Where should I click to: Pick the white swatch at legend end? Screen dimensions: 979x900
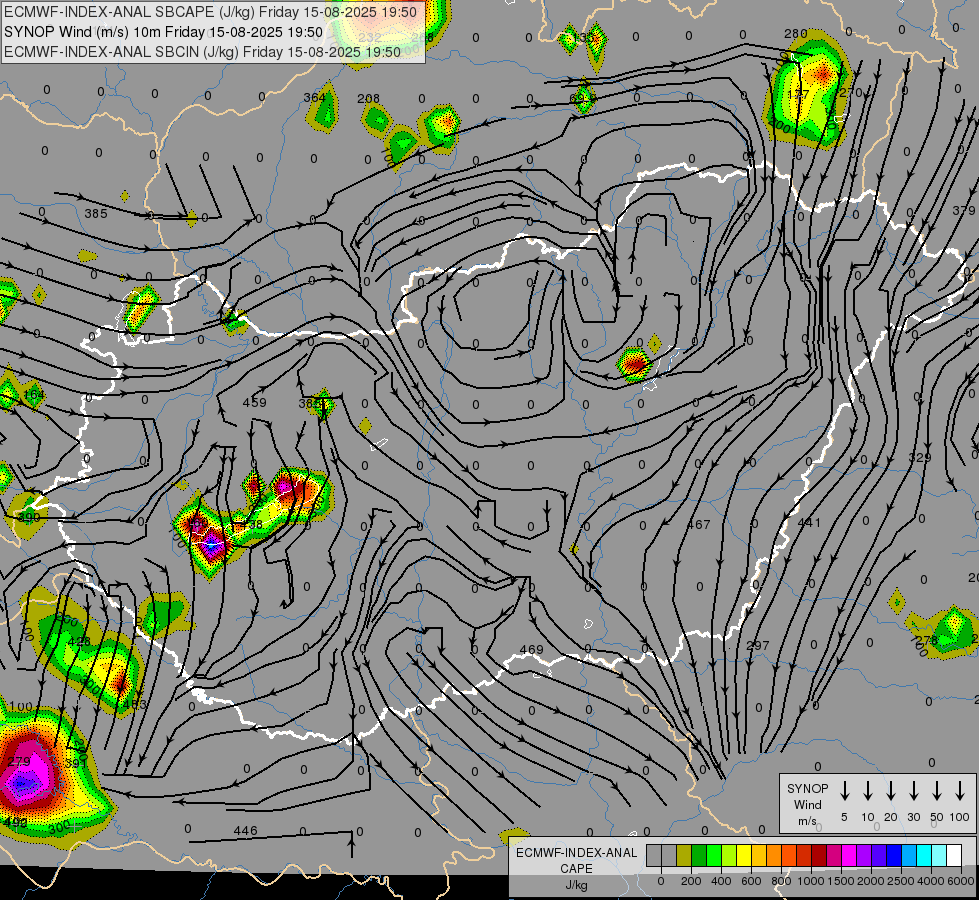954,855
